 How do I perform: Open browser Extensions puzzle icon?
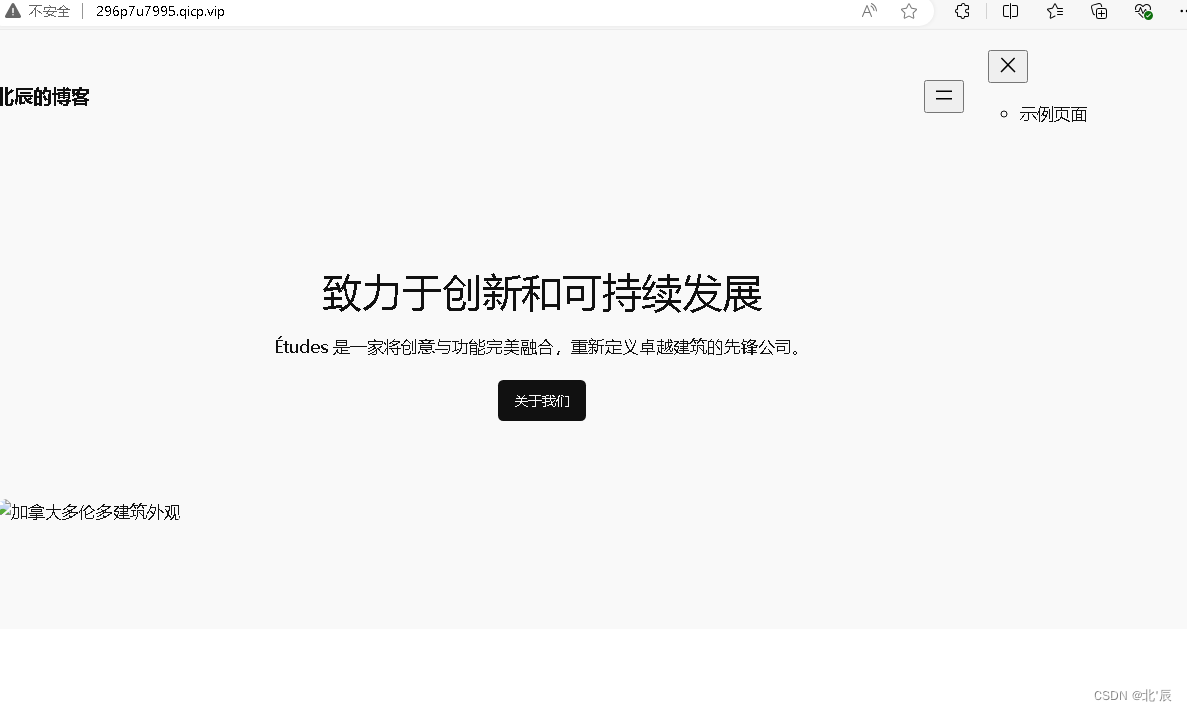pos(962,11)
